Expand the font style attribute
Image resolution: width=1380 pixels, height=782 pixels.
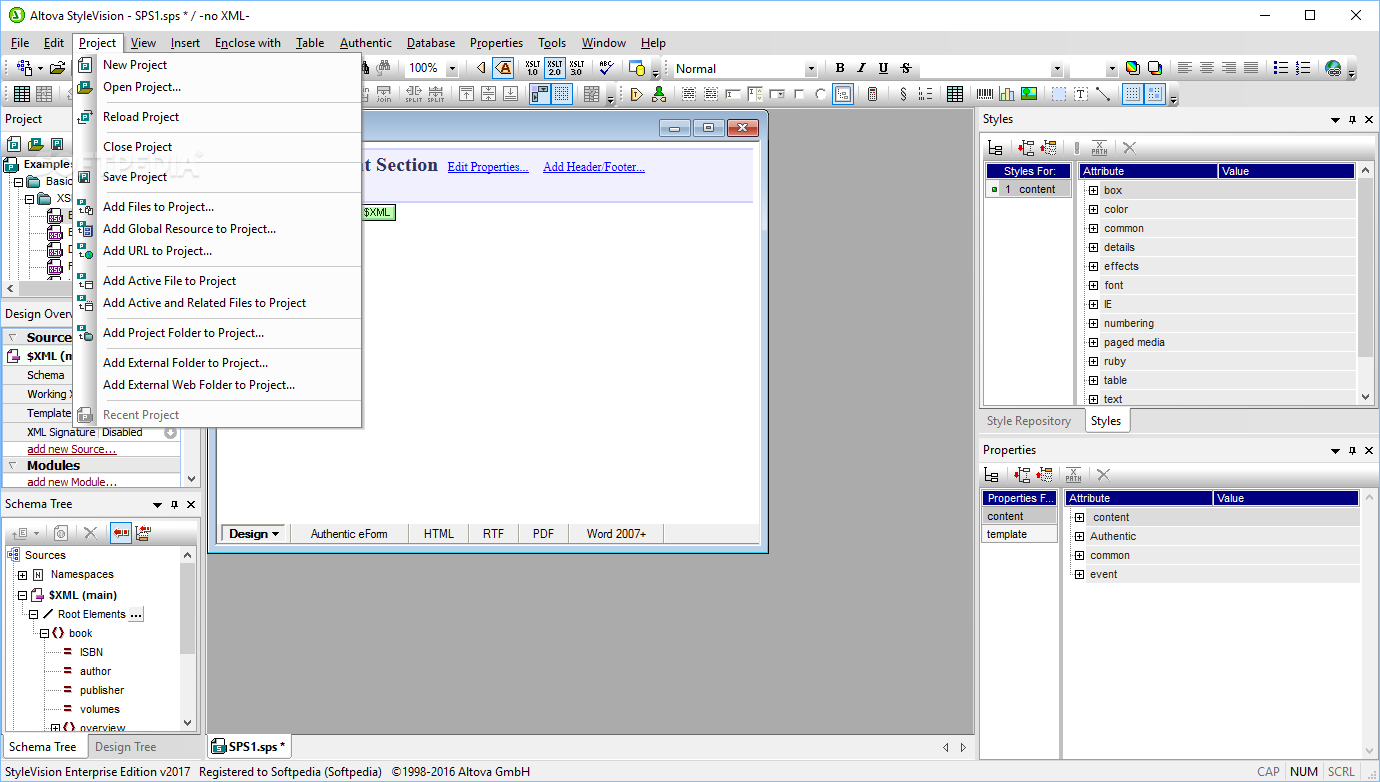click(1094, 285)
